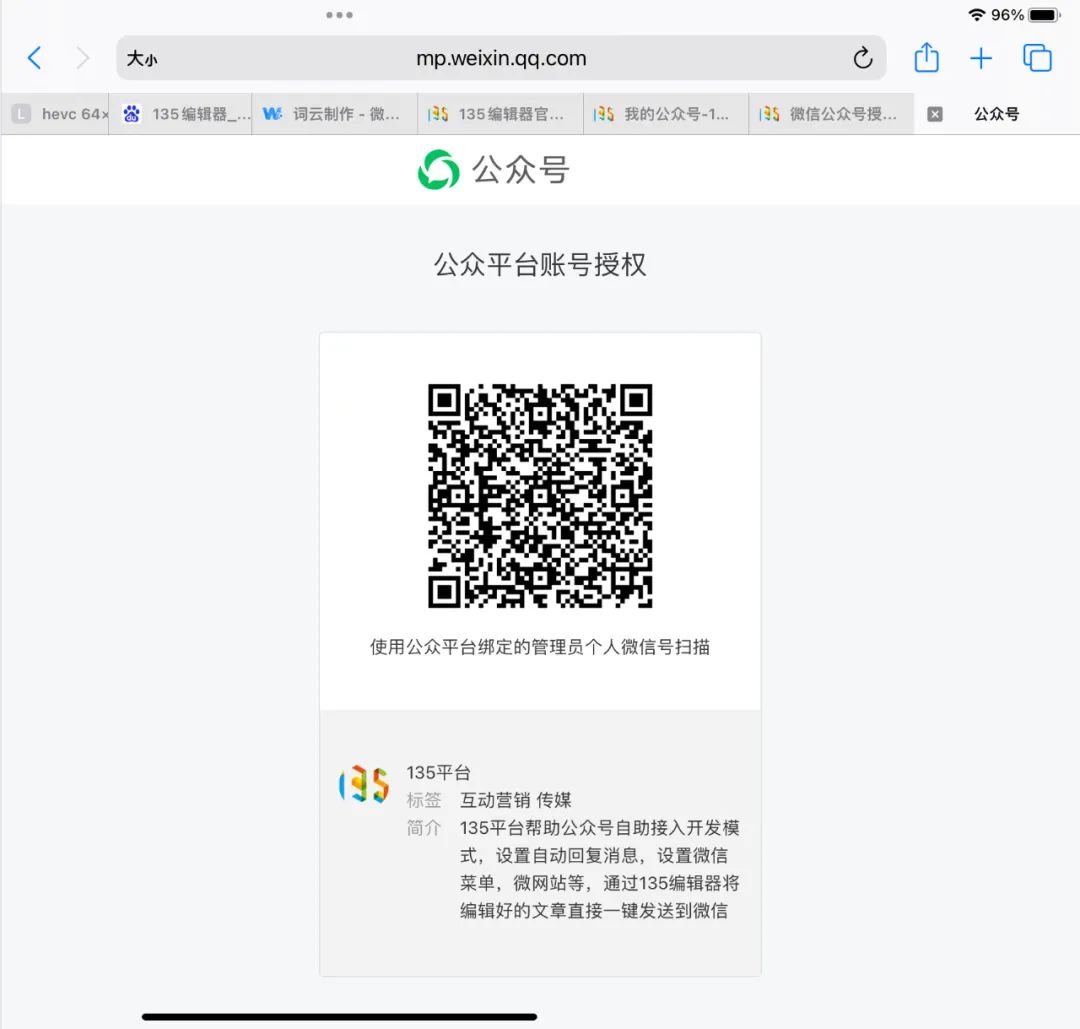Click the 互动营销 传媒 tag text
Viewport: 1080px width, 1029px height.
(516, 800)
